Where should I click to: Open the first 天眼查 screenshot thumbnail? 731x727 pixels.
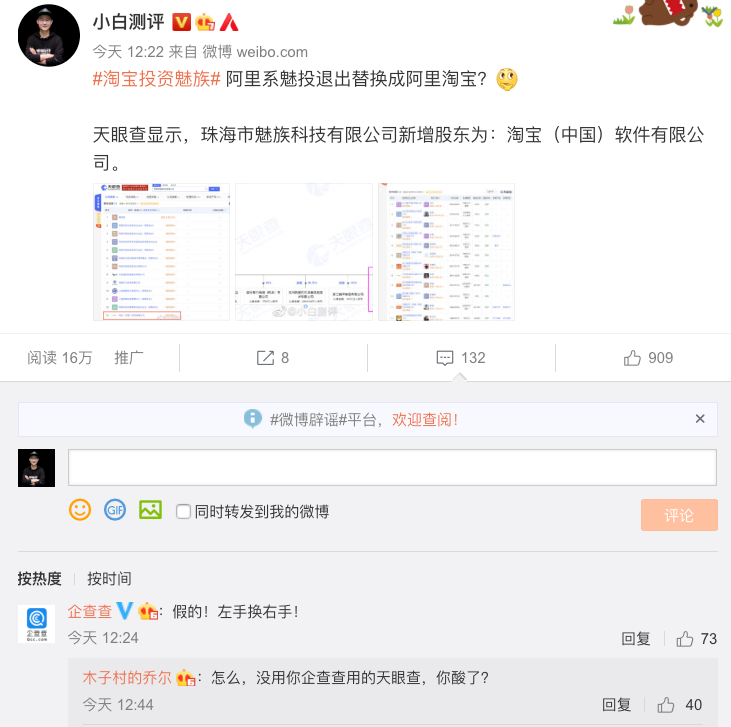161,252
